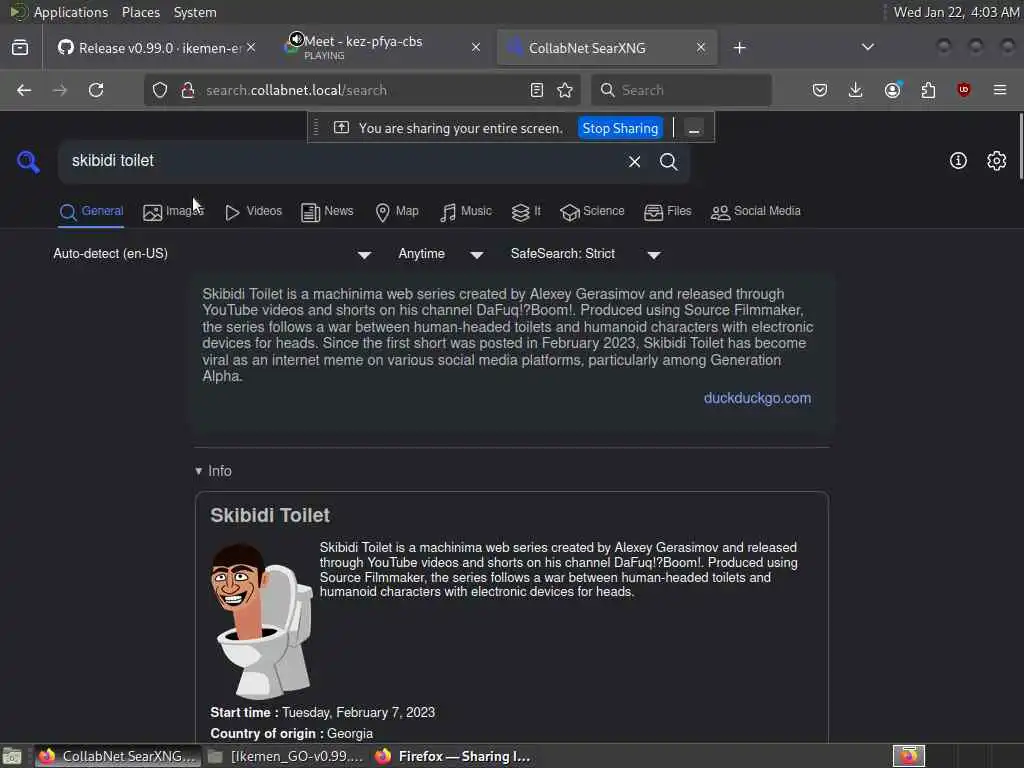1024x768 pixels.
Task: Click the clock Wed Jan 22 4:03 AM
Action: [956, 12]
